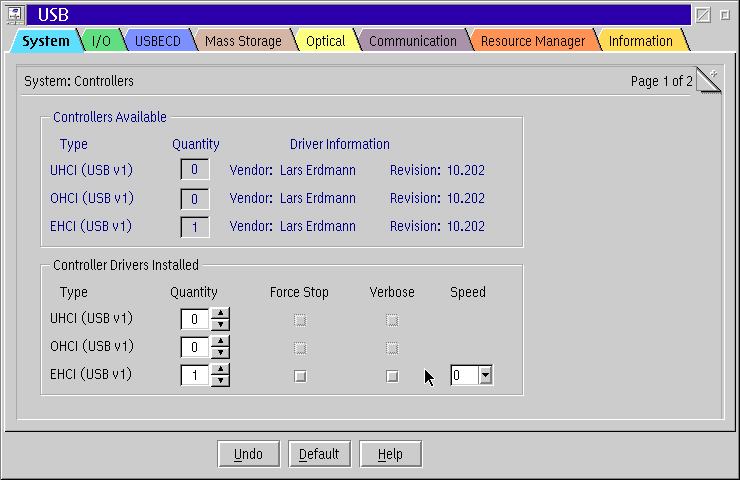Click 'System: Controllers' heading text

[x=79, y=81]
